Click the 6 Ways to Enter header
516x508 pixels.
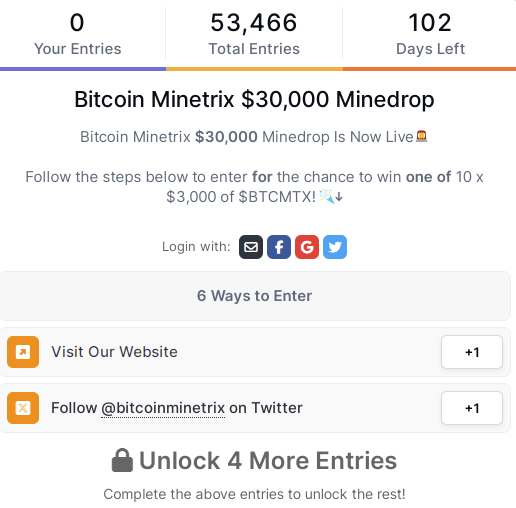pyautogui.click(x=255, y=296)
